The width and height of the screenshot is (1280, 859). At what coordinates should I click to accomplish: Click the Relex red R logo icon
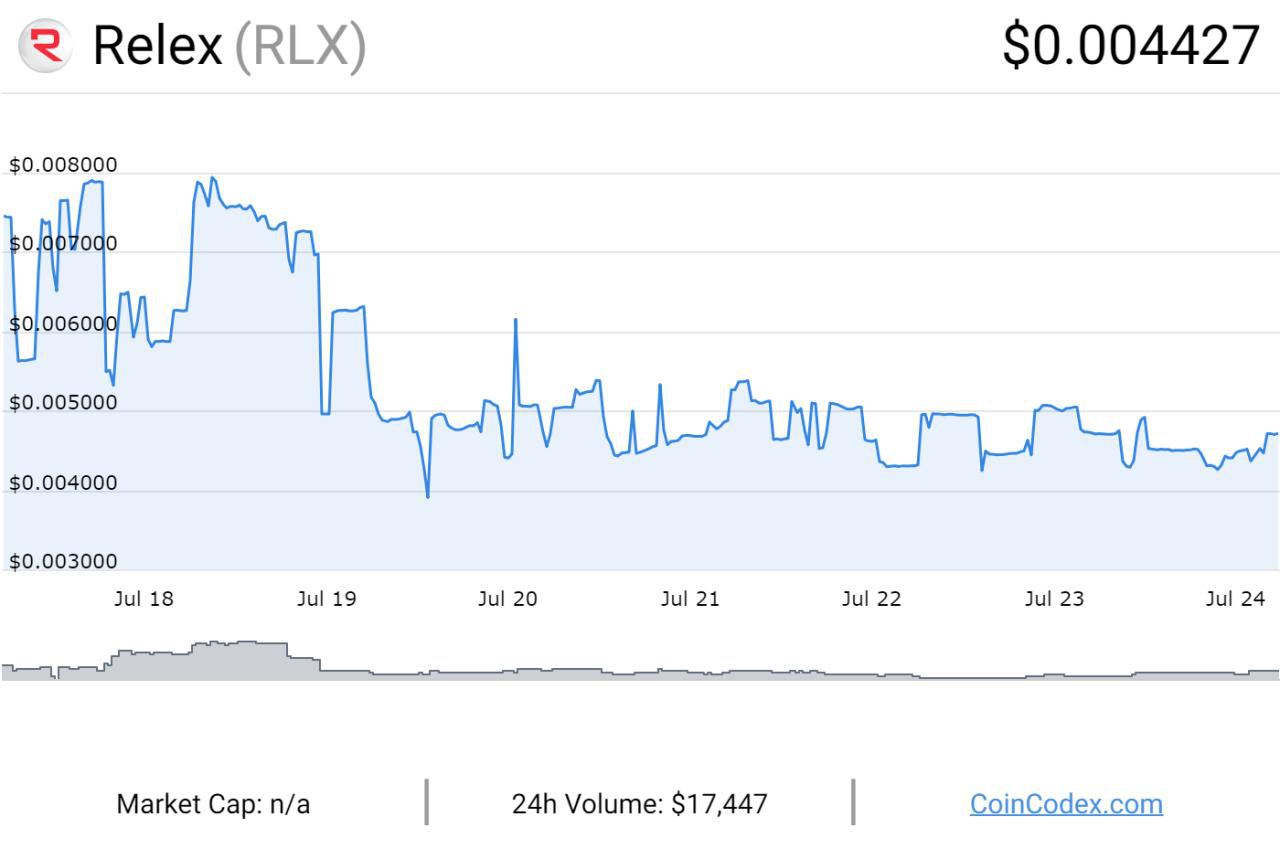[x=46, y=46]
